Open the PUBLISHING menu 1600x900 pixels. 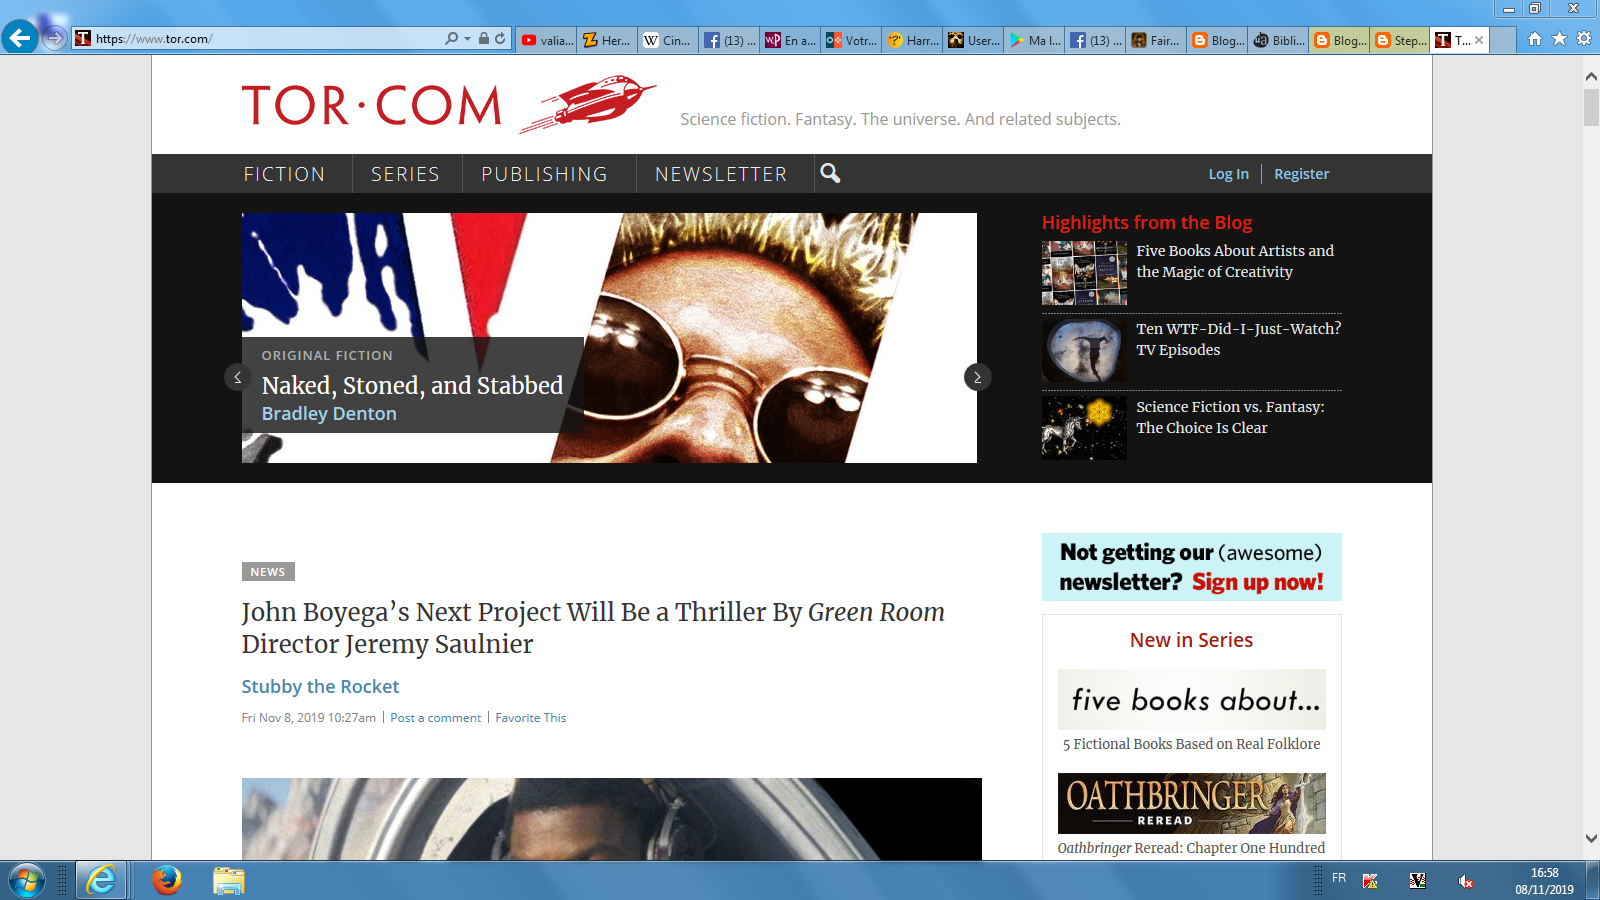[544, 174]
